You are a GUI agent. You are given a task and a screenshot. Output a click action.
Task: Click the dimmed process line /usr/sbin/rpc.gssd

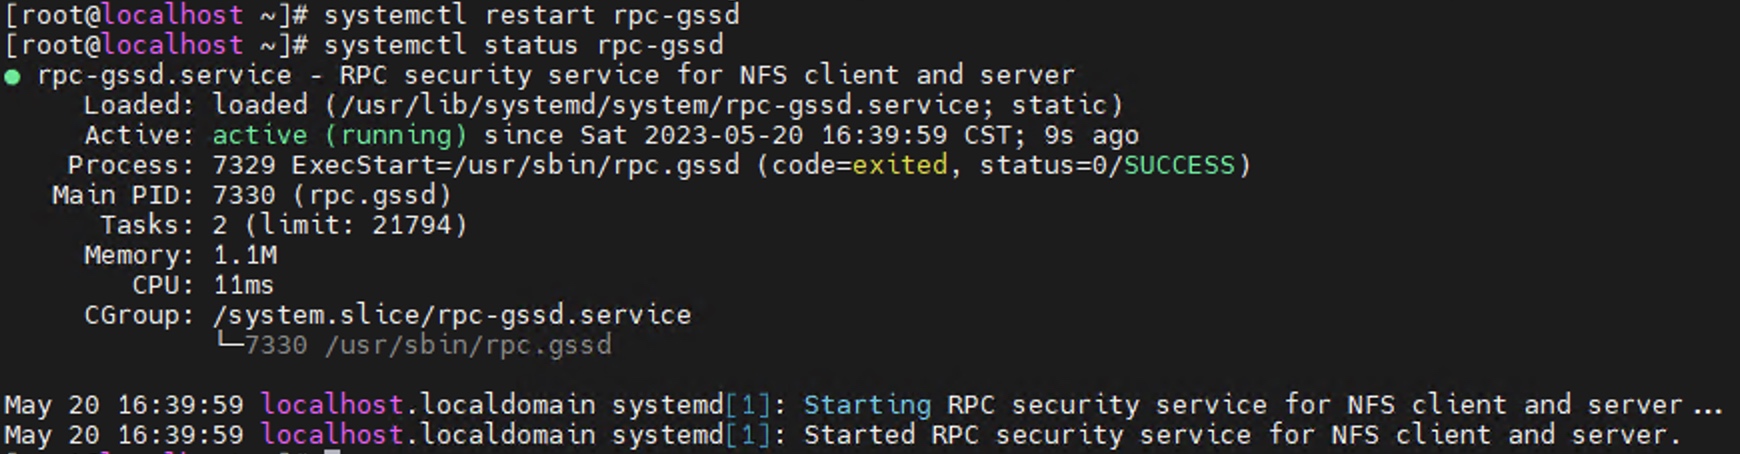(468, 346)
